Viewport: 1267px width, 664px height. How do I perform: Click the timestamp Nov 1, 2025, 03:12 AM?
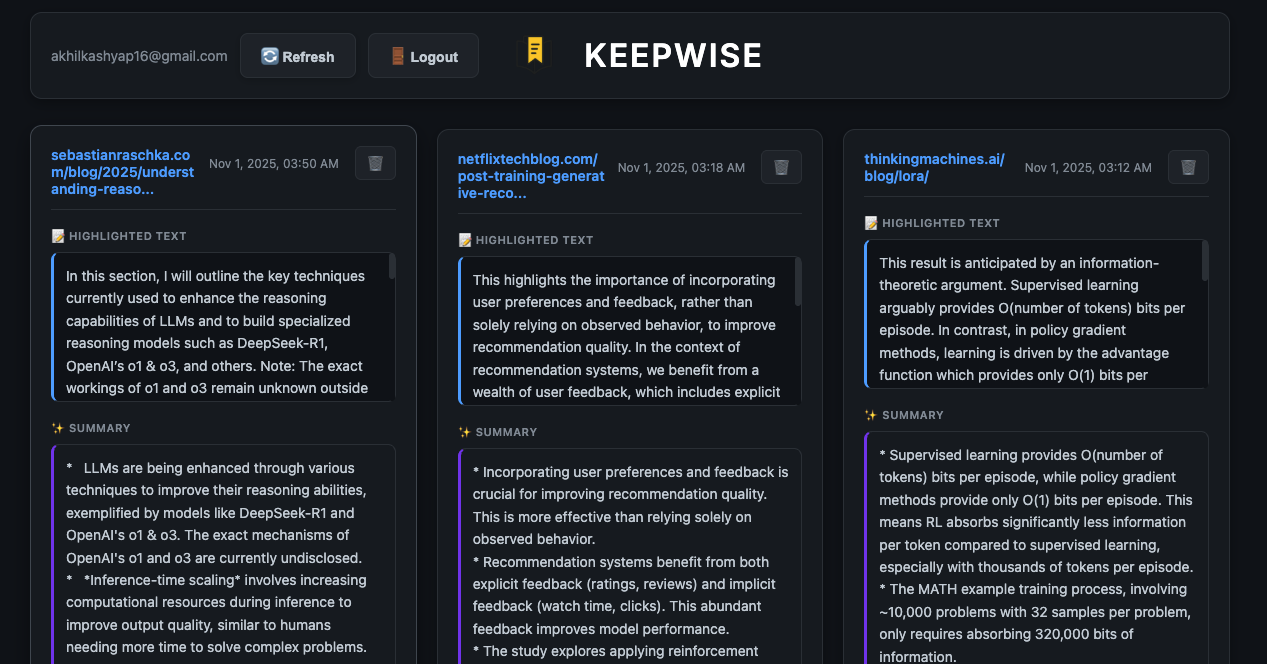pos(1088,167)
